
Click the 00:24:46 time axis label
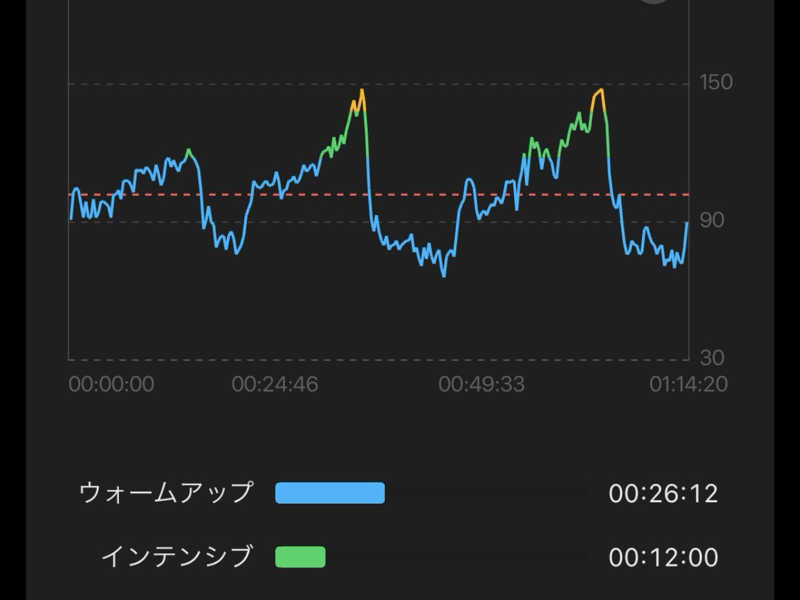pyautogui.click(x=275, y=384)
